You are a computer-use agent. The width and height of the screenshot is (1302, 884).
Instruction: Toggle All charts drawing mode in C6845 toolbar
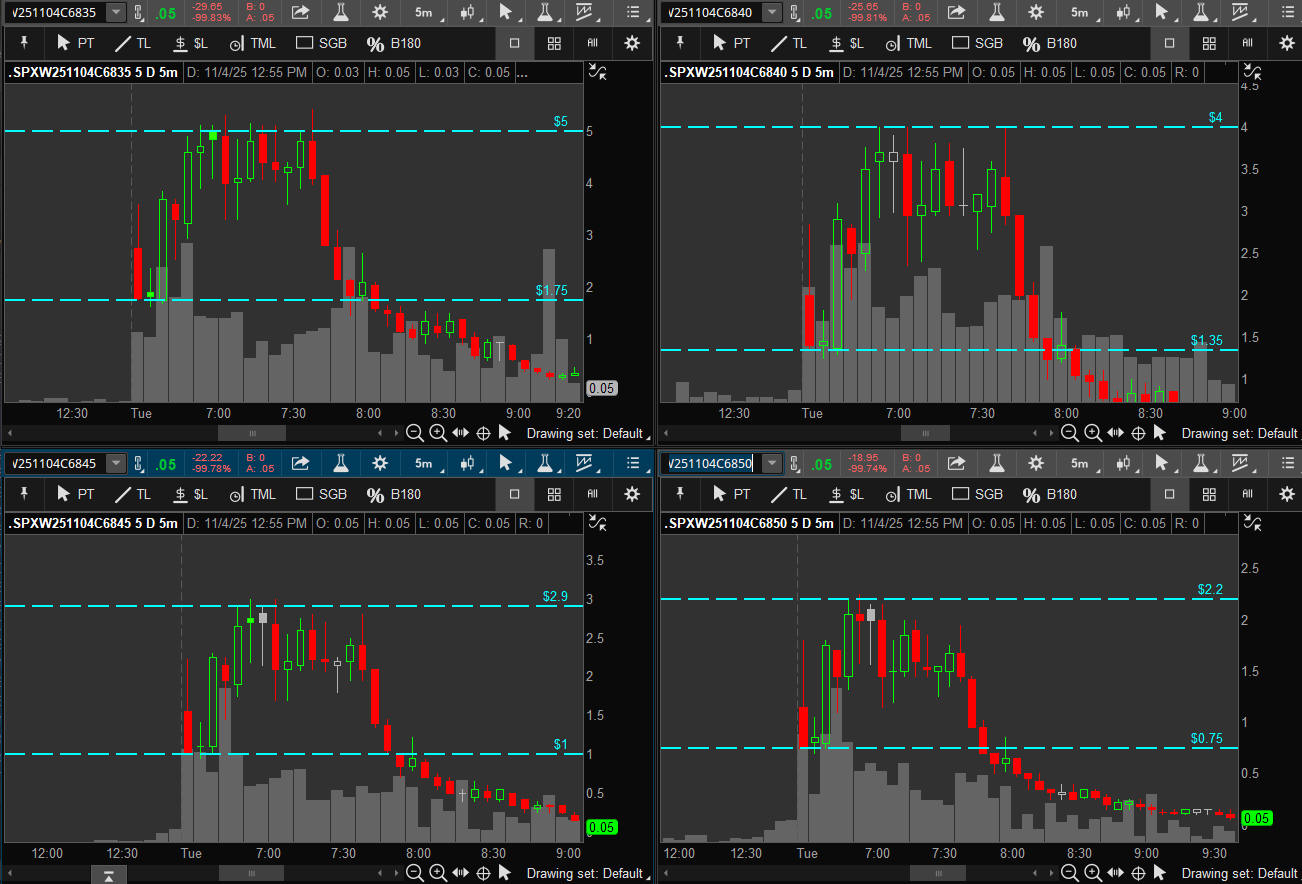[592, 494]
